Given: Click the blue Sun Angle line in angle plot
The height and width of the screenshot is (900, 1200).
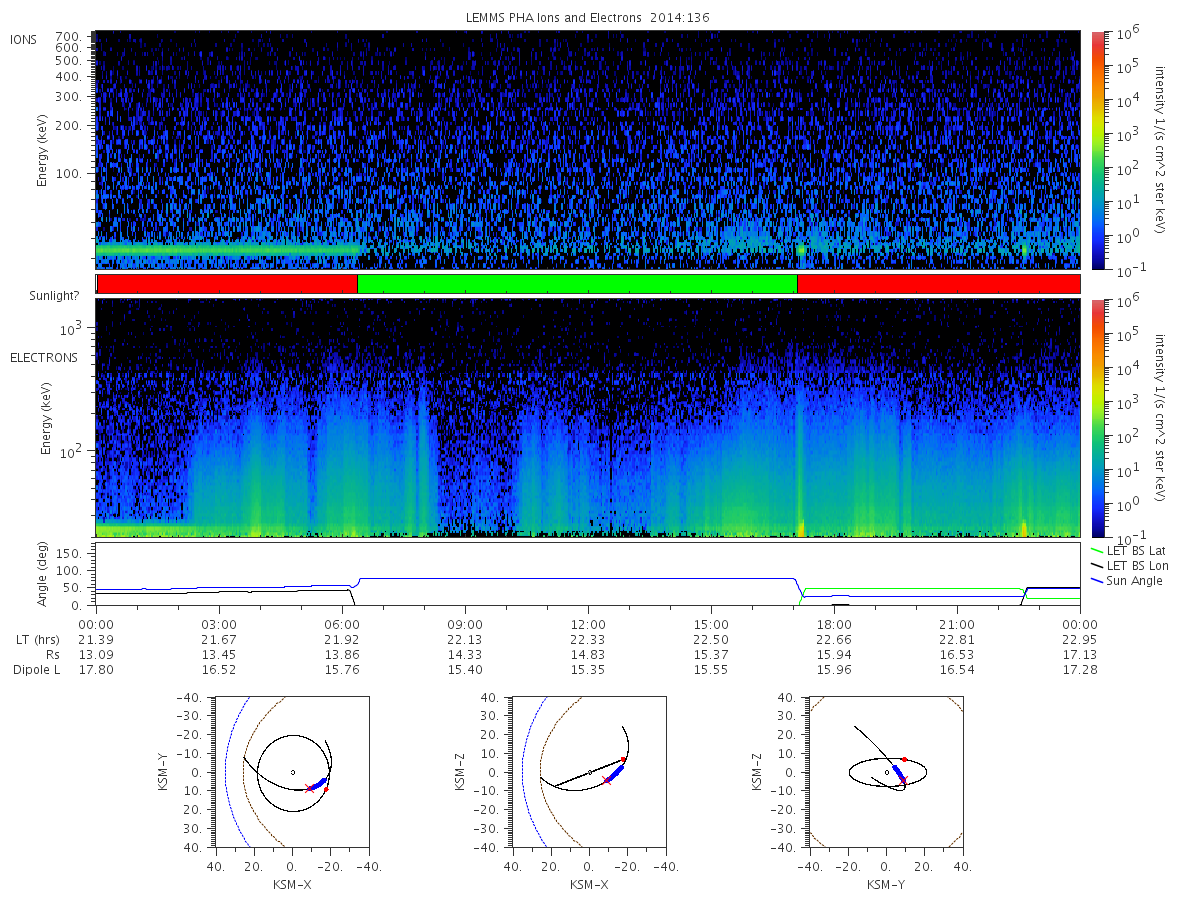Looking at the screenshot, I should (x=577, y=579).
